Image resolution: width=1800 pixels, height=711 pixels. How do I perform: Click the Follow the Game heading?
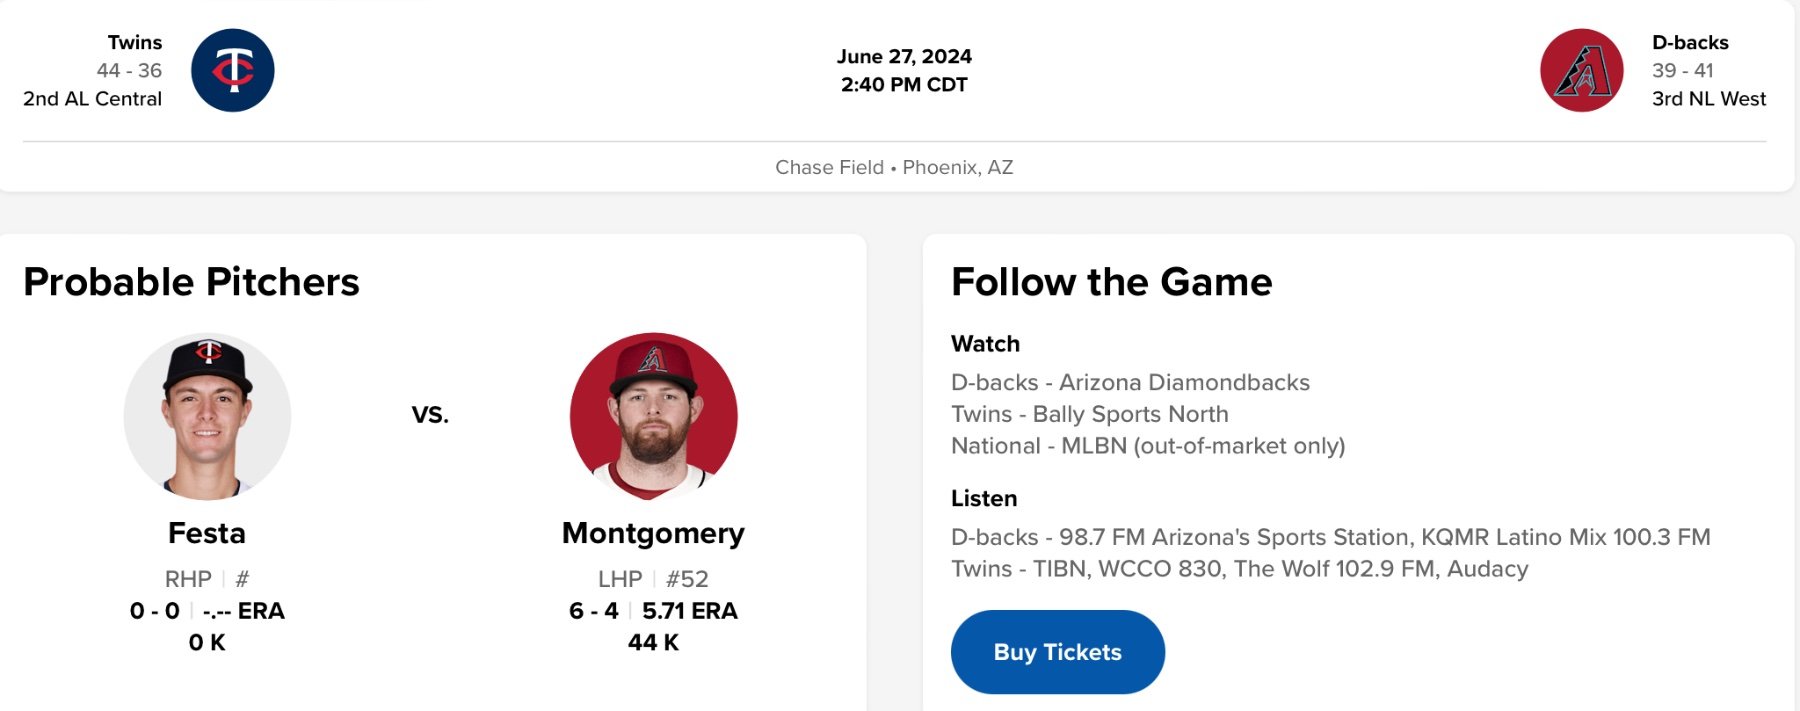(x=1111, y=282)
